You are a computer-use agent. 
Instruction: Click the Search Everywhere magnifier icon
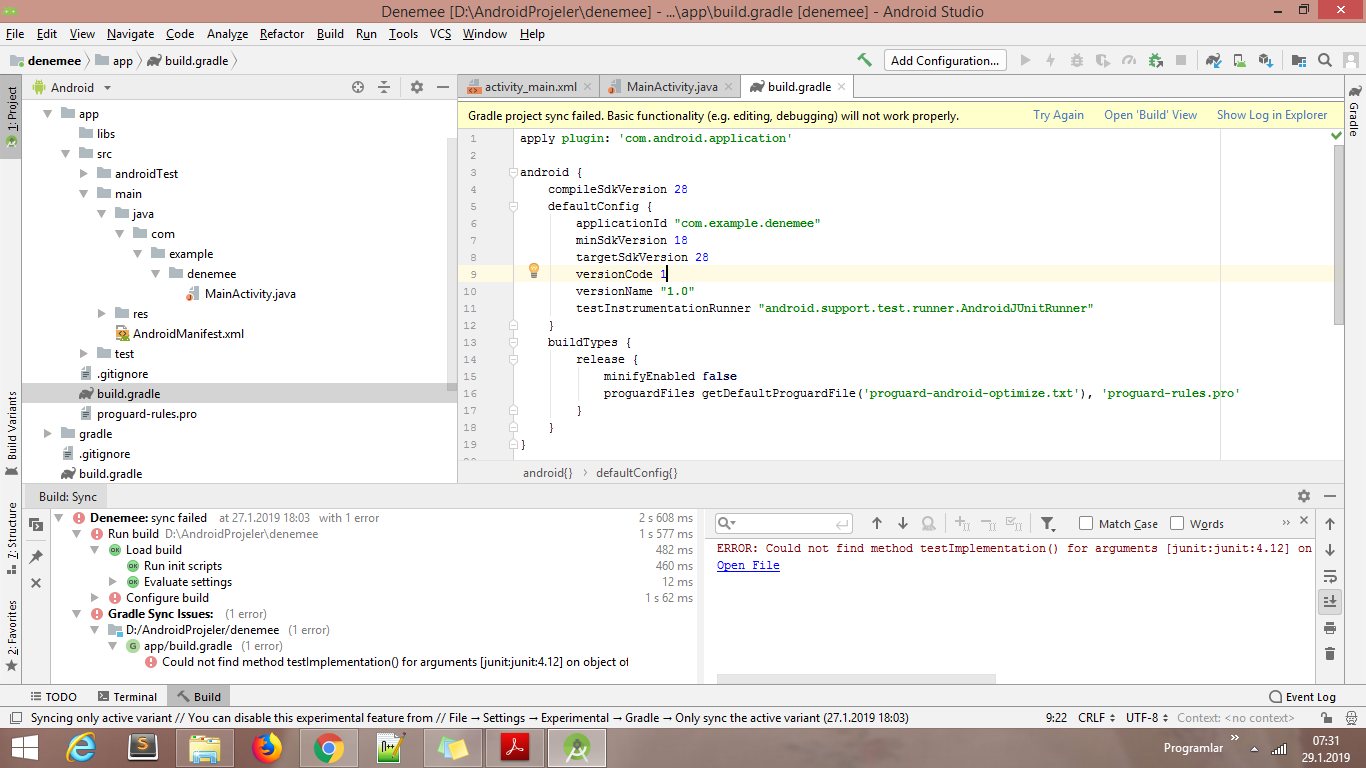[x=1324, y=60]
